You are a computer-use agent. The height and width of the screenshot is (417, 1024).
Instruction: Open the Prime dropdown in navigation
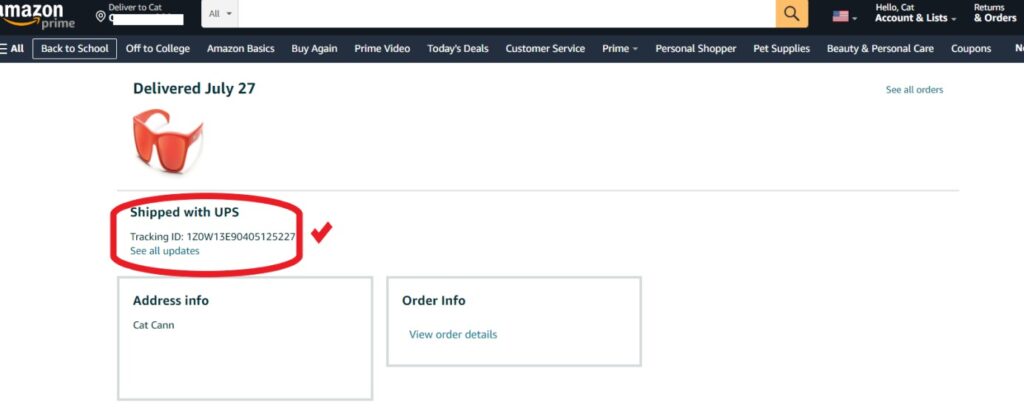click(x=619, y=48)
